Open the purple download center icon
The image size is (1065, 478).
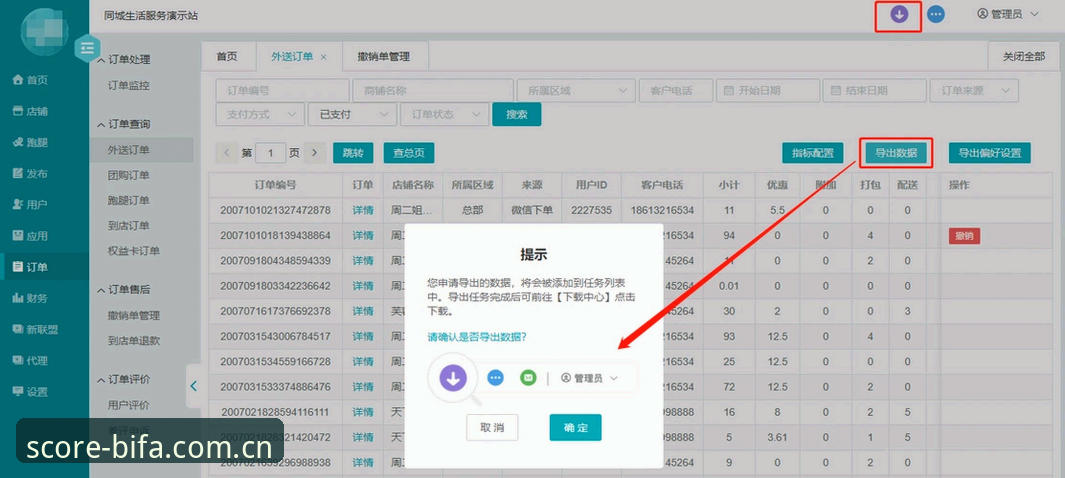point(899,14)
